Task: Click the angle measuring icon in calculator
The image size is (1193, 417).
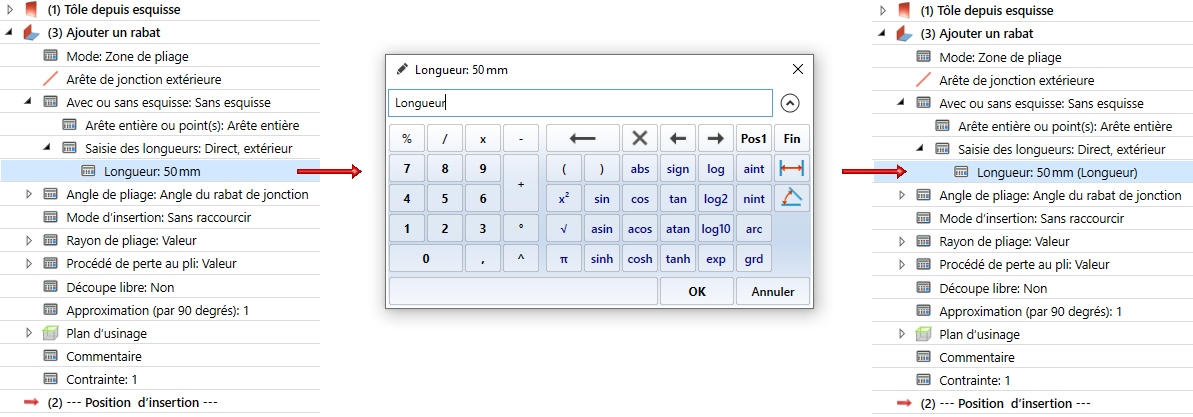Action: (x=791, y=198)
